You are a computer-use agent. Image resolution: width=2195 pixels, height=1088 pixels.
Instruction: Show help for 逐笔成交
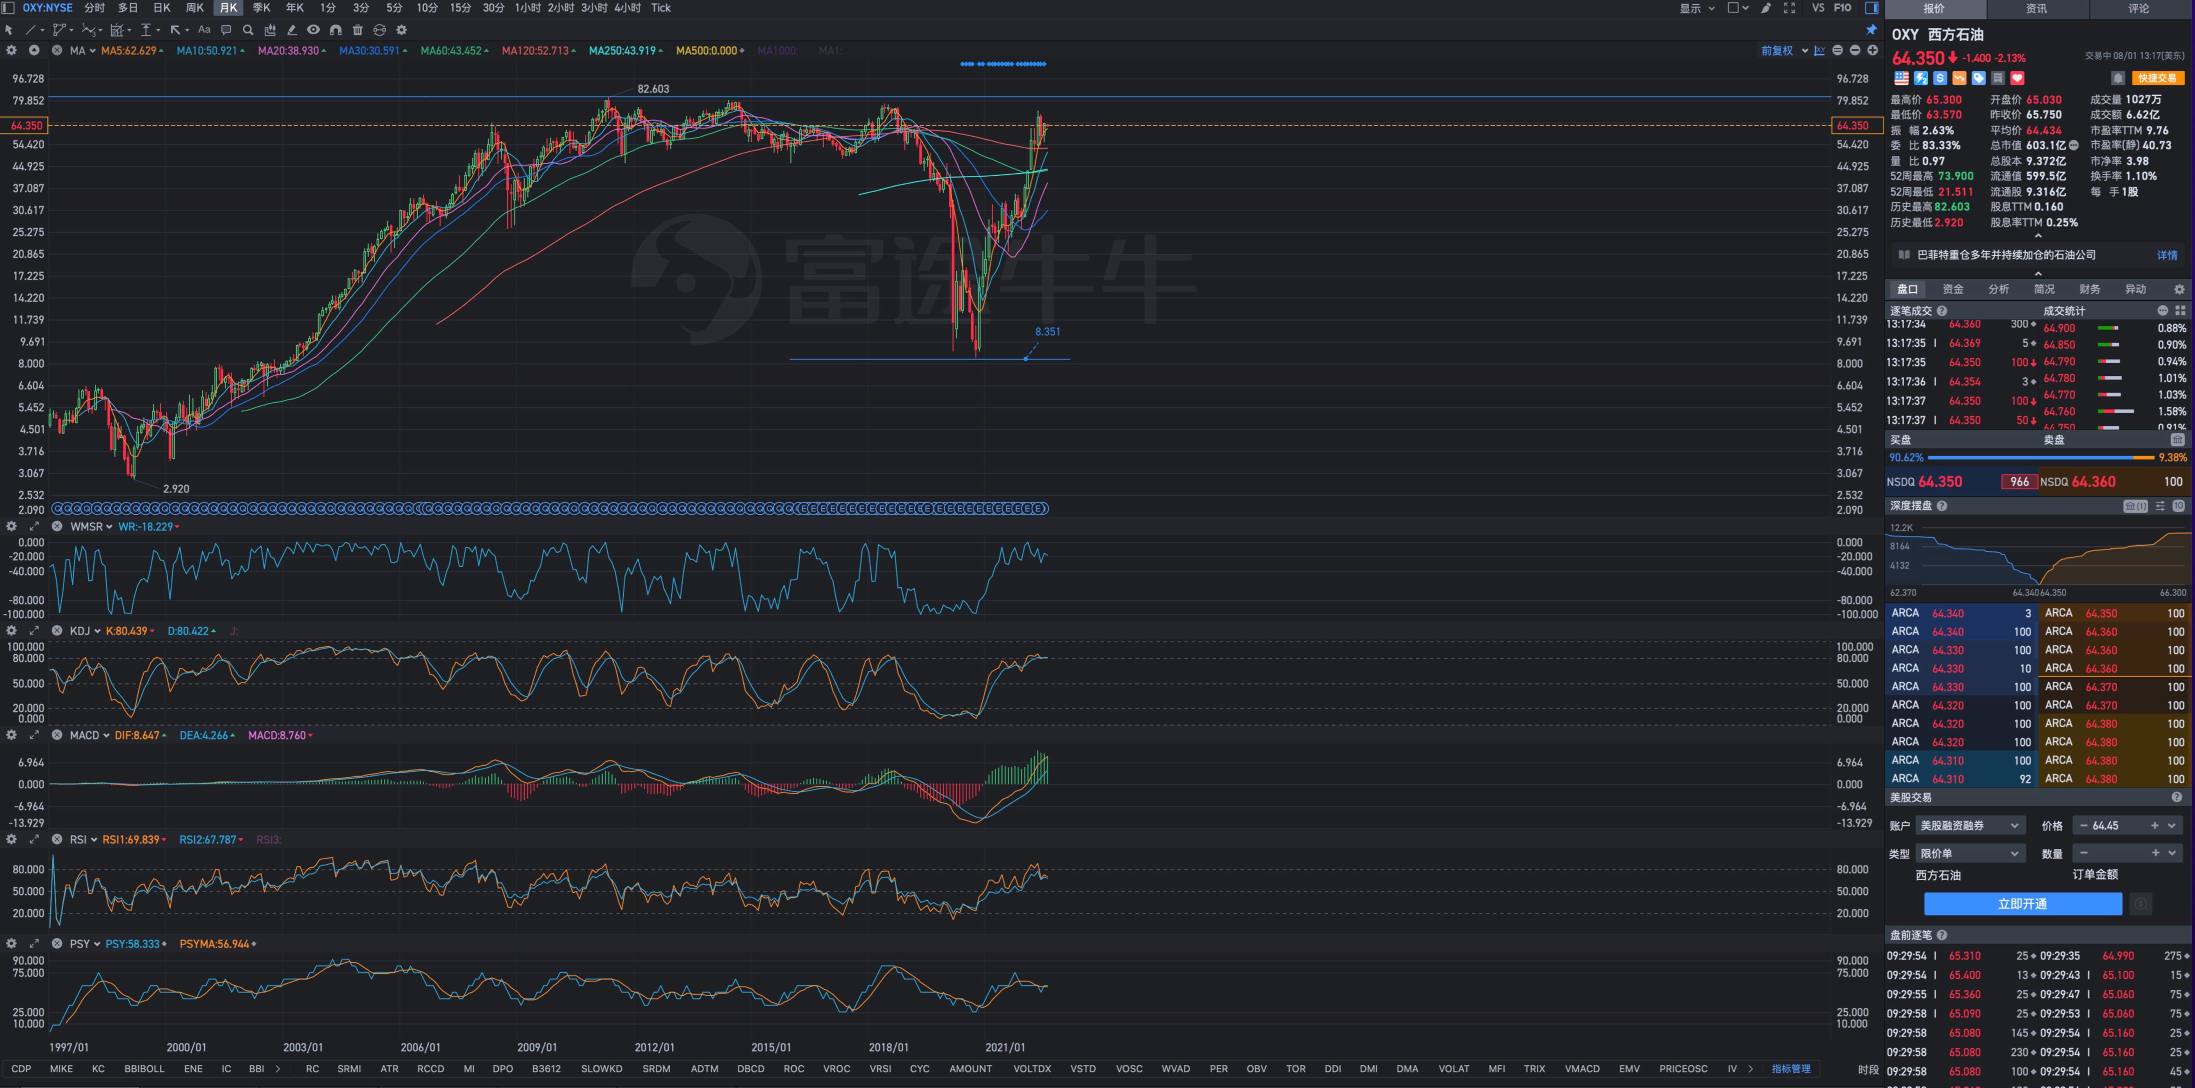[1942, 311]
